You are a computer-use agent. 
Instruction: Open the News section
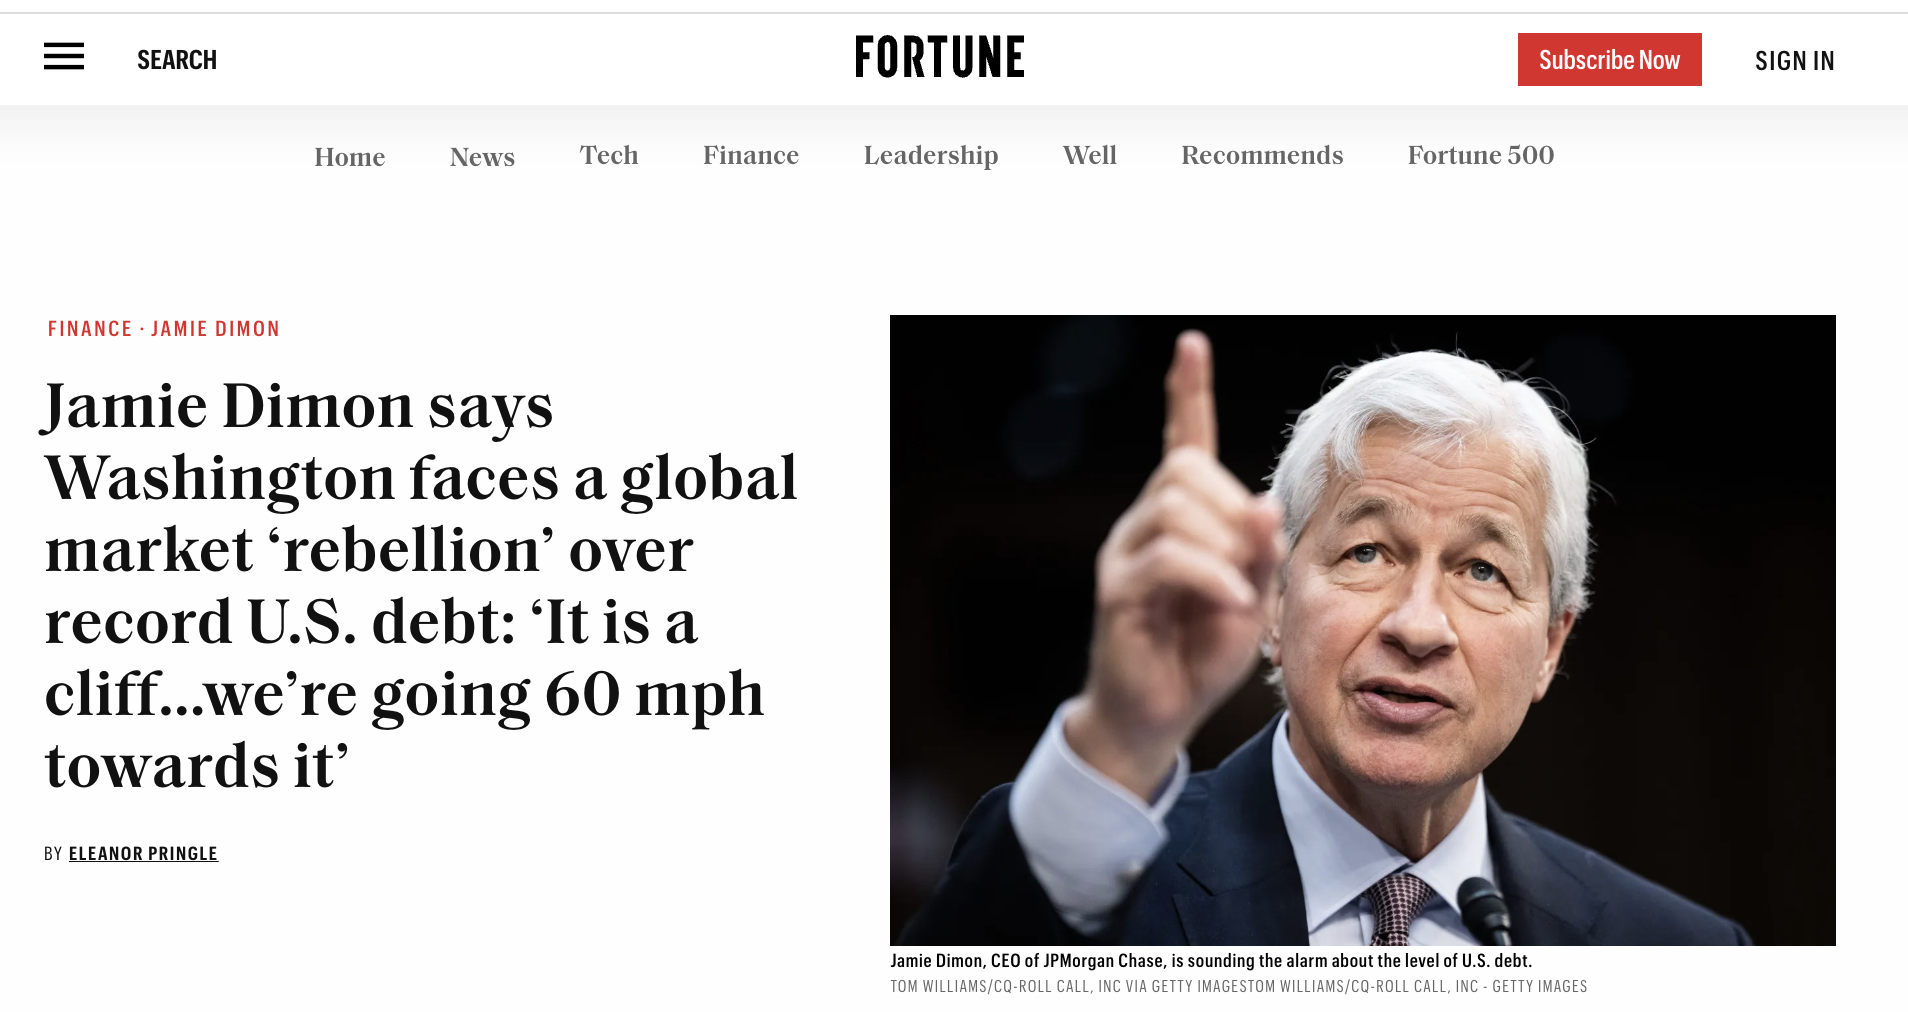click(482, 157)
